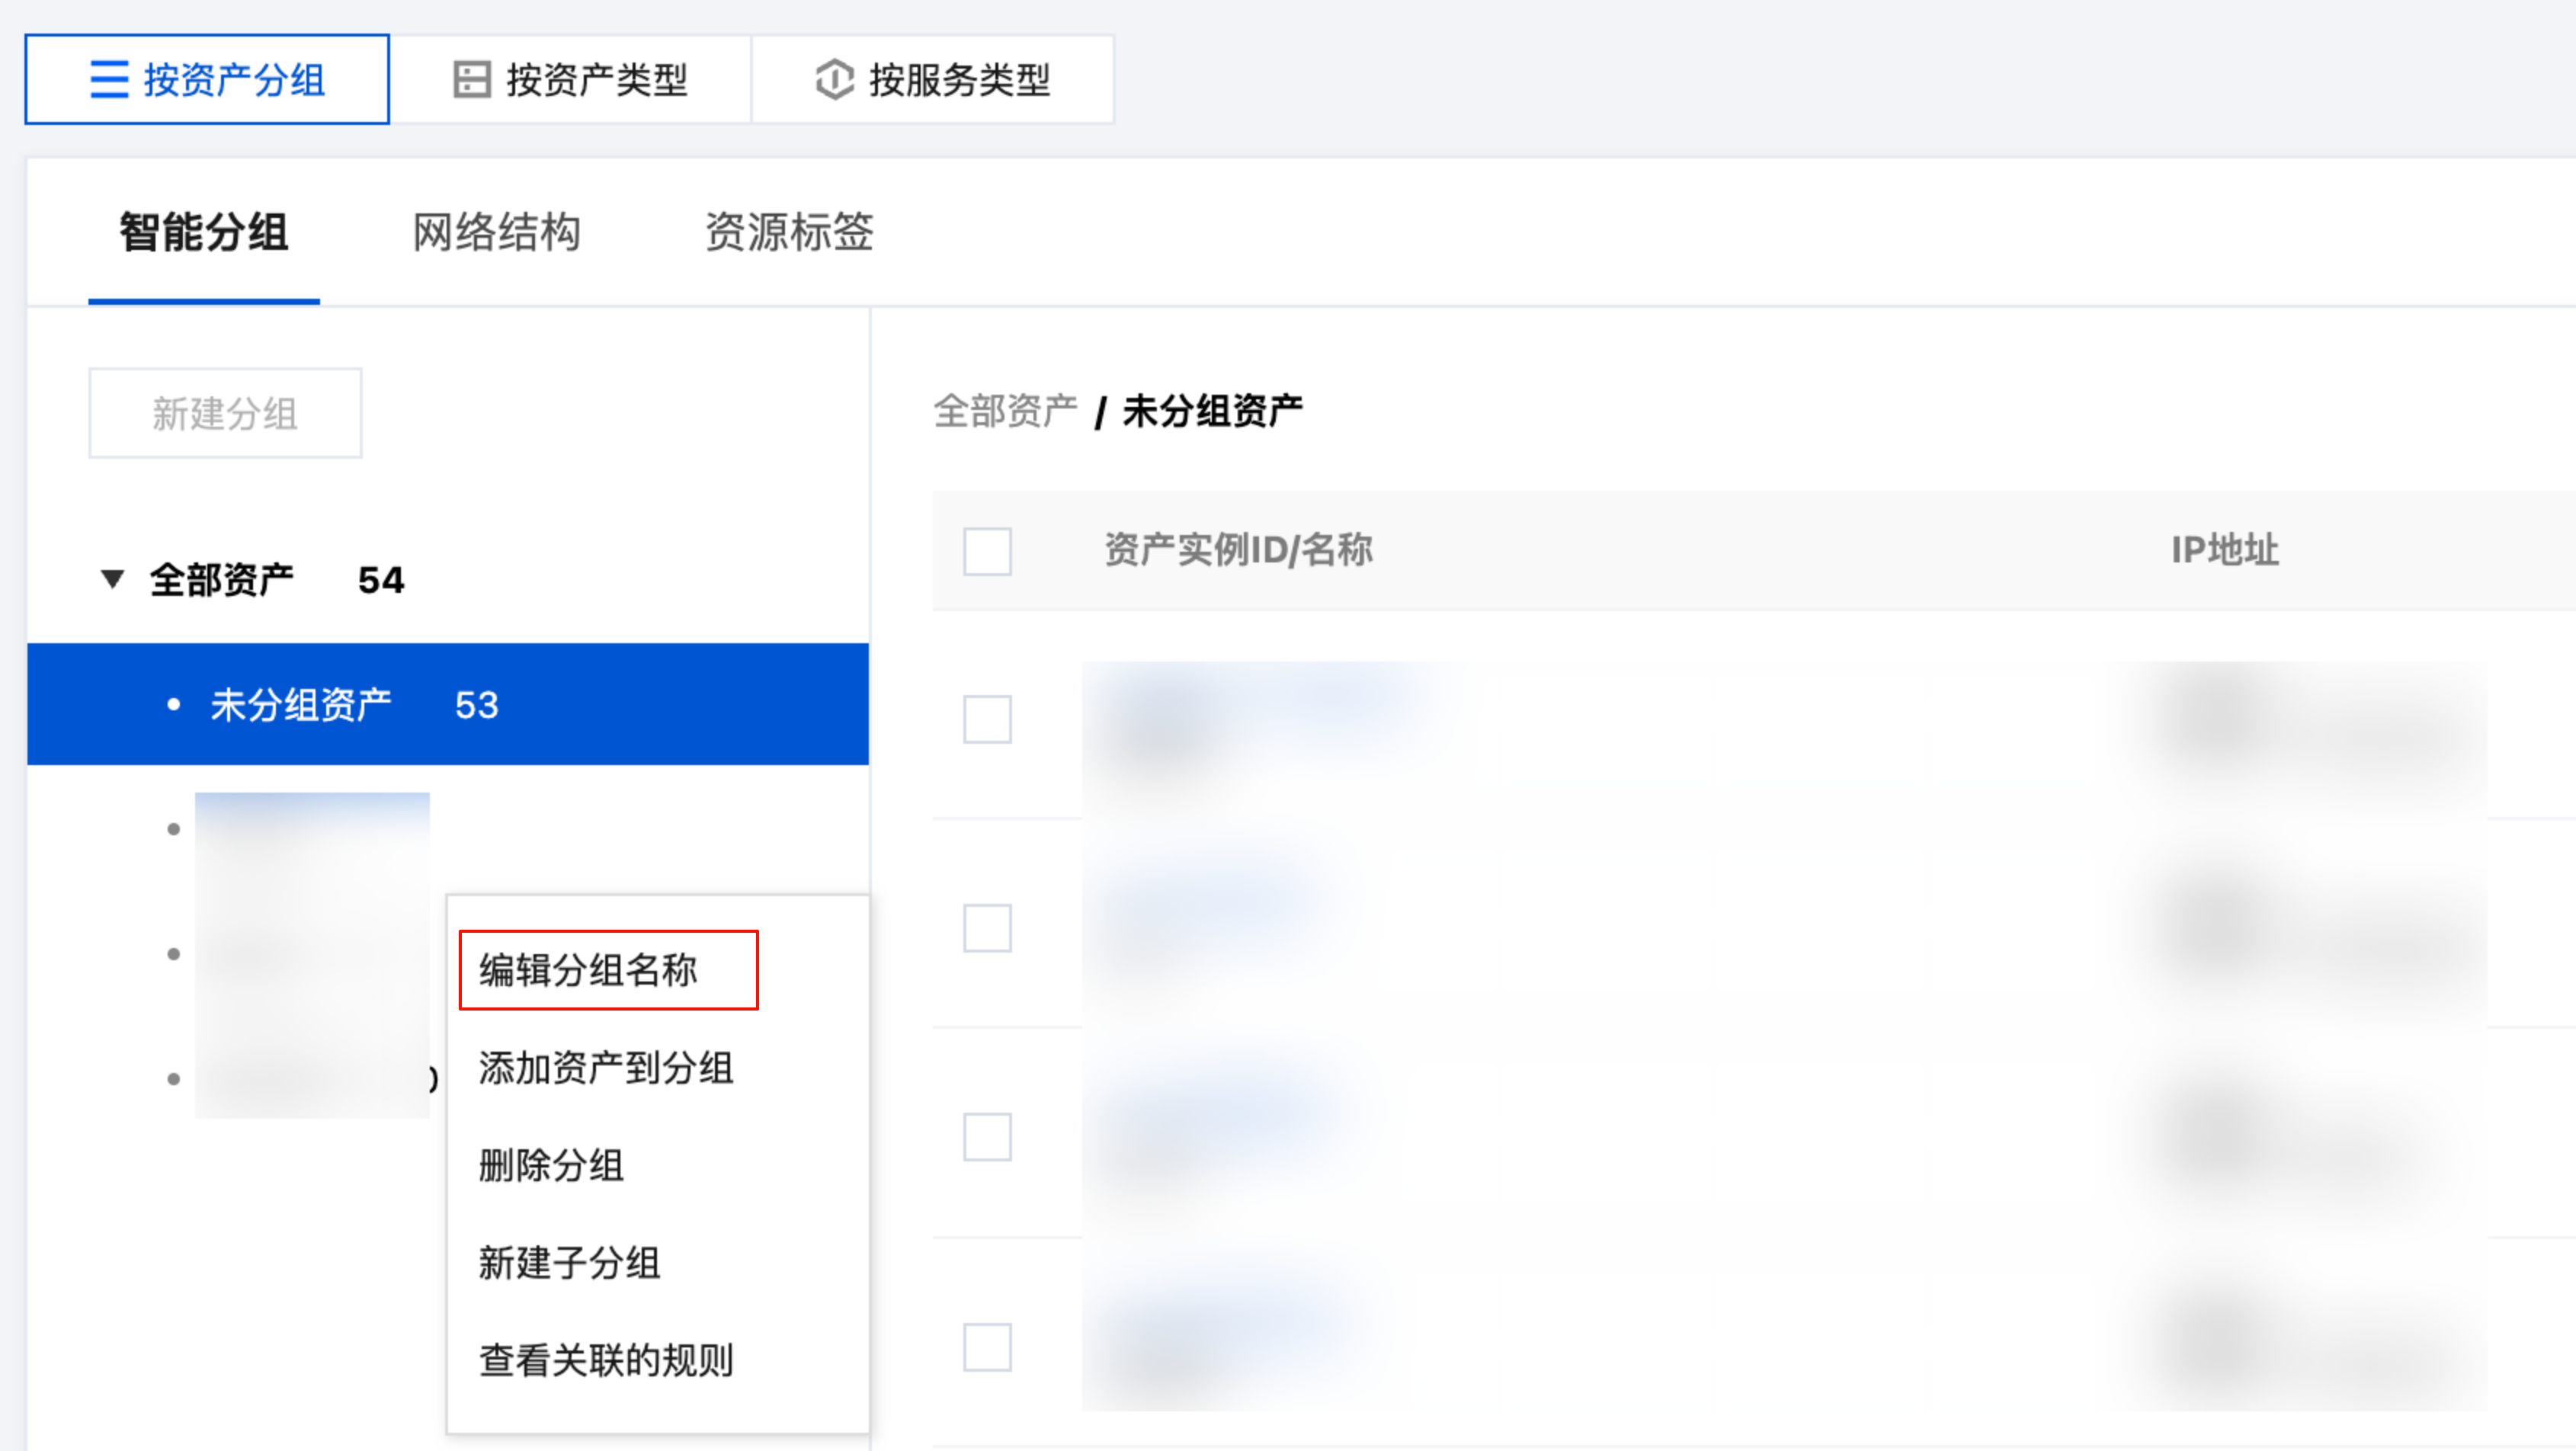Select 全部资产 54 in the tree
2576x1451 pixels.
(x=277, y=580)
